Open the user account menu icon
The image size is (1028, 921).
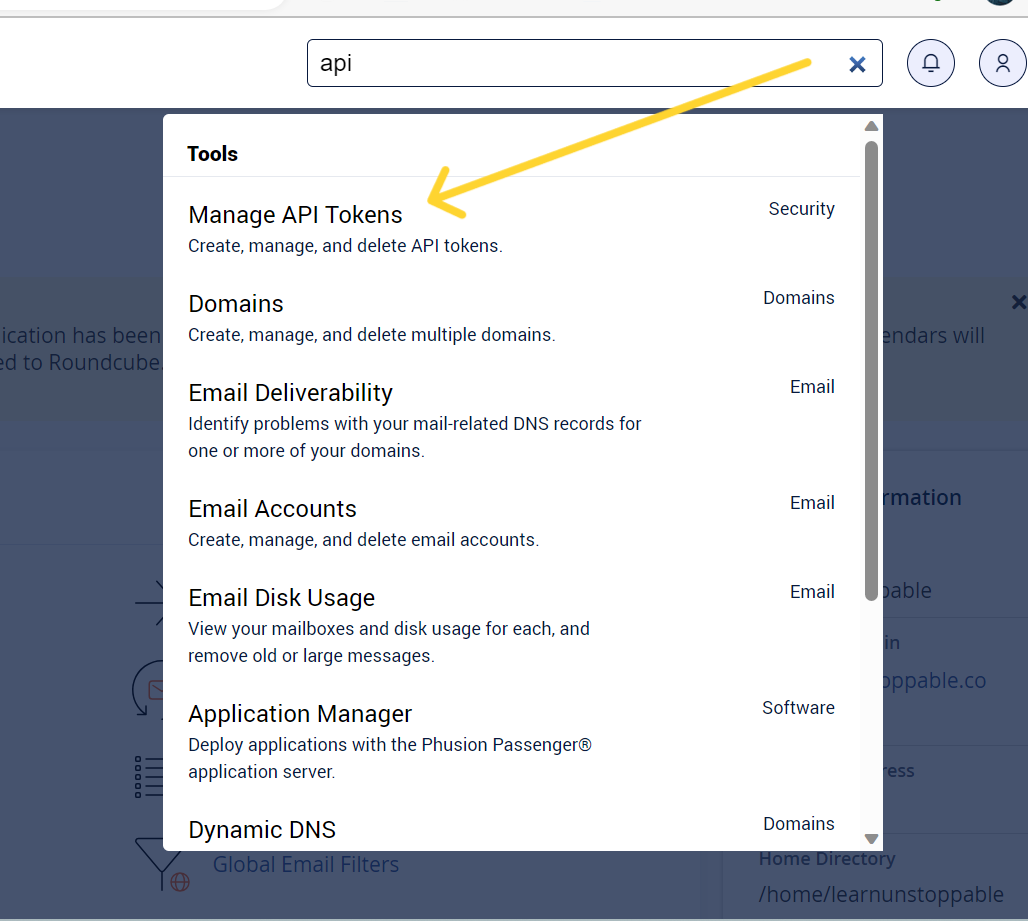point(1002,64)
